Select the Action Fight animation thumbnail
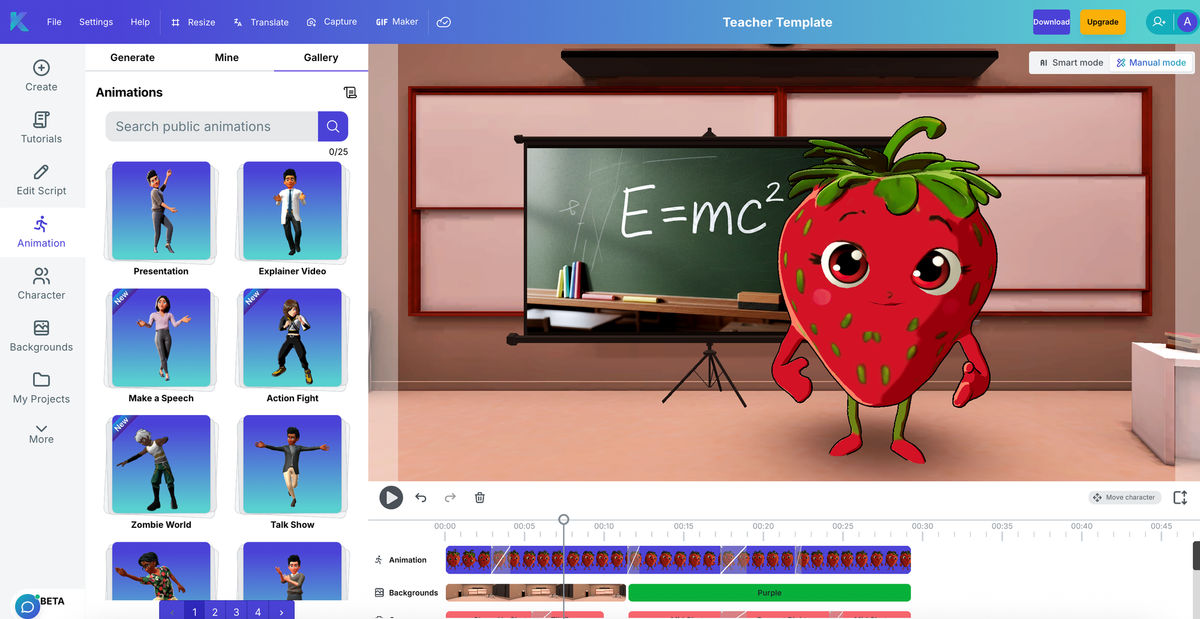 point(292,339)
